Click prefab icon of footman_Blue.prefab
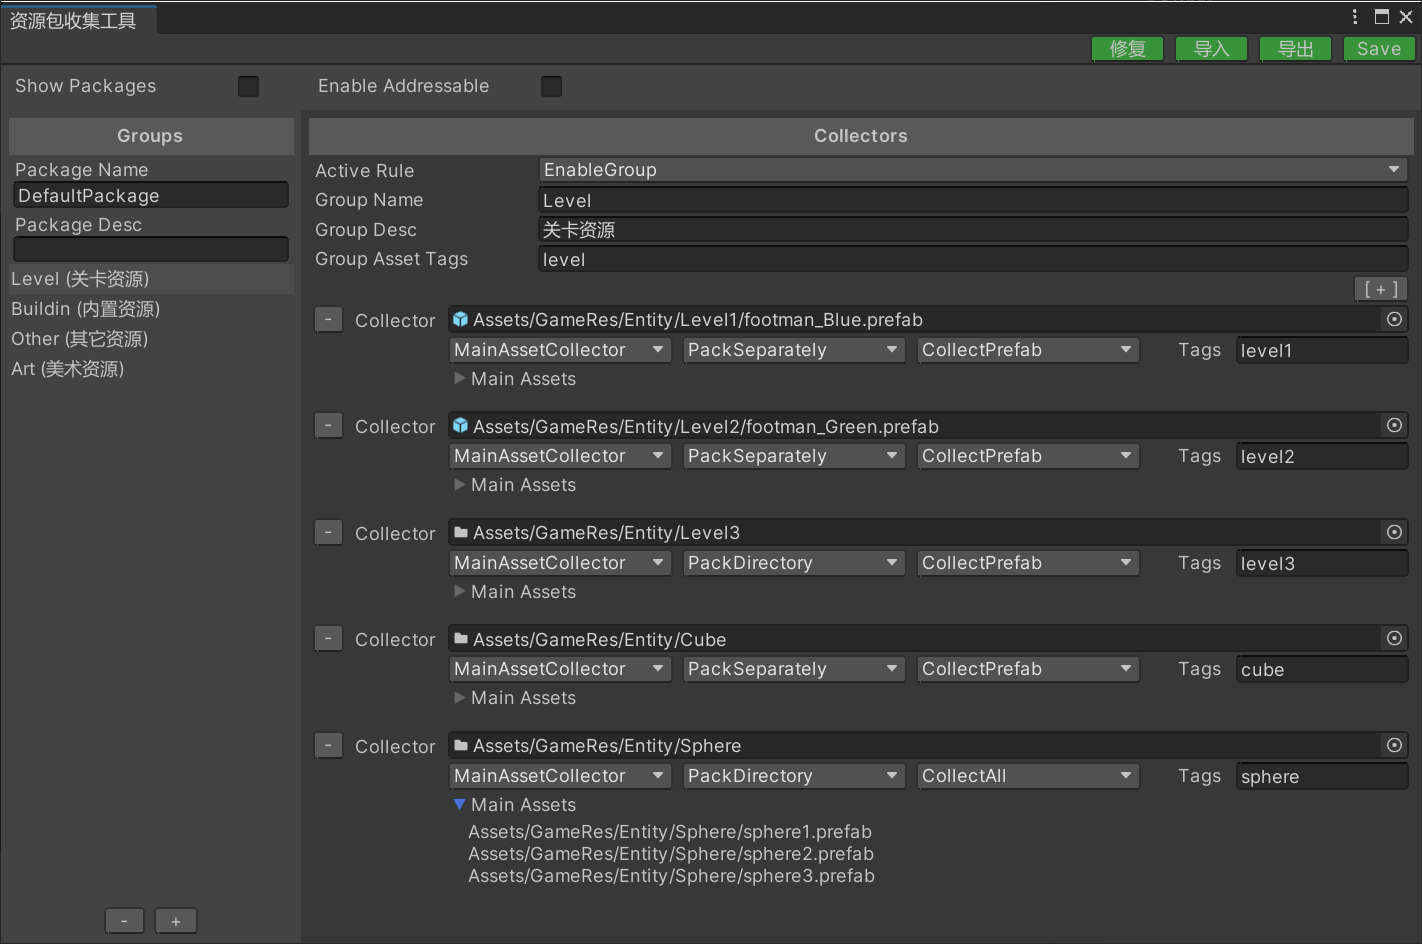The image size is (1422, 944). point(460,319)
